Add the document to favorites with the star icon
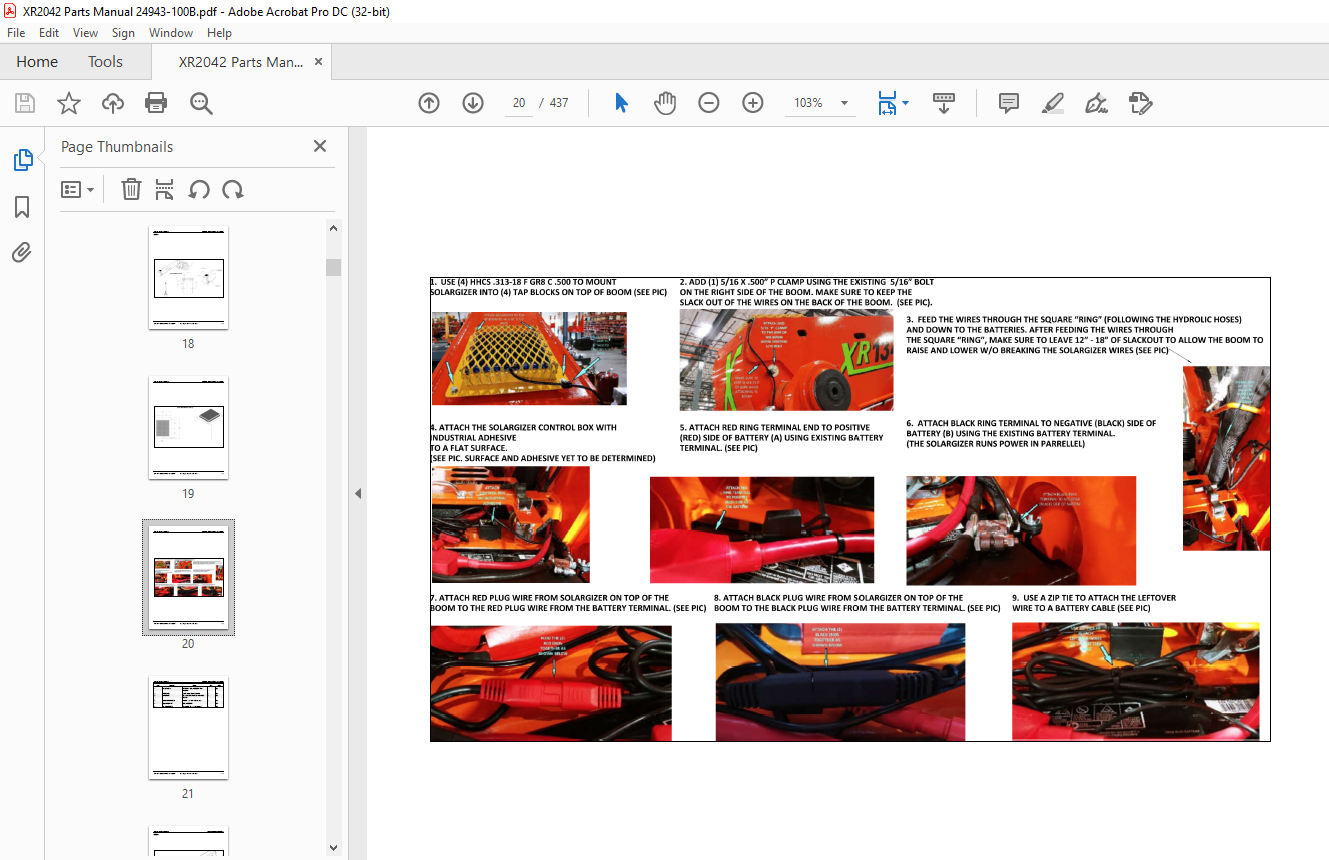Viewport: 1329px width, 860px height. (69, 103)
